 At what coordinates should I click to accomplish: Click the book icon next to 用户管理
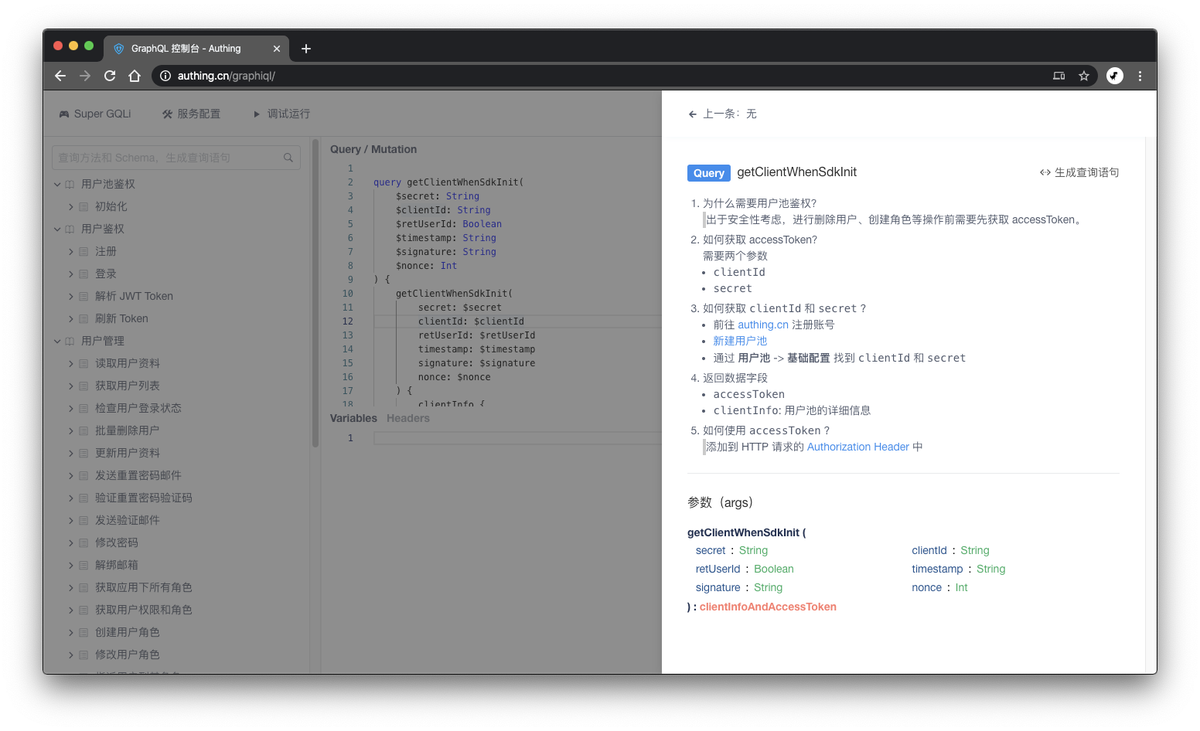(70, 341)
